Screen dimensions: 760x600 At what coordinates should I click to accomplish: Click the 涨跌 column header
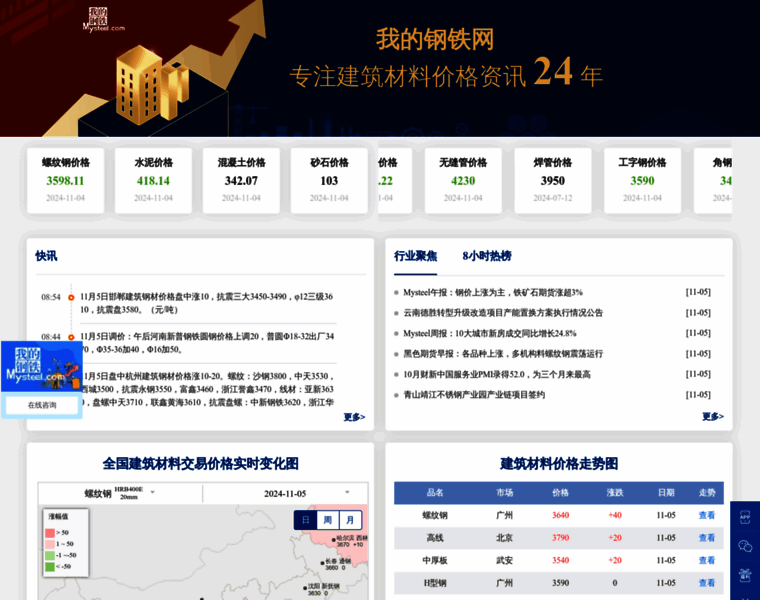[615, 493]
